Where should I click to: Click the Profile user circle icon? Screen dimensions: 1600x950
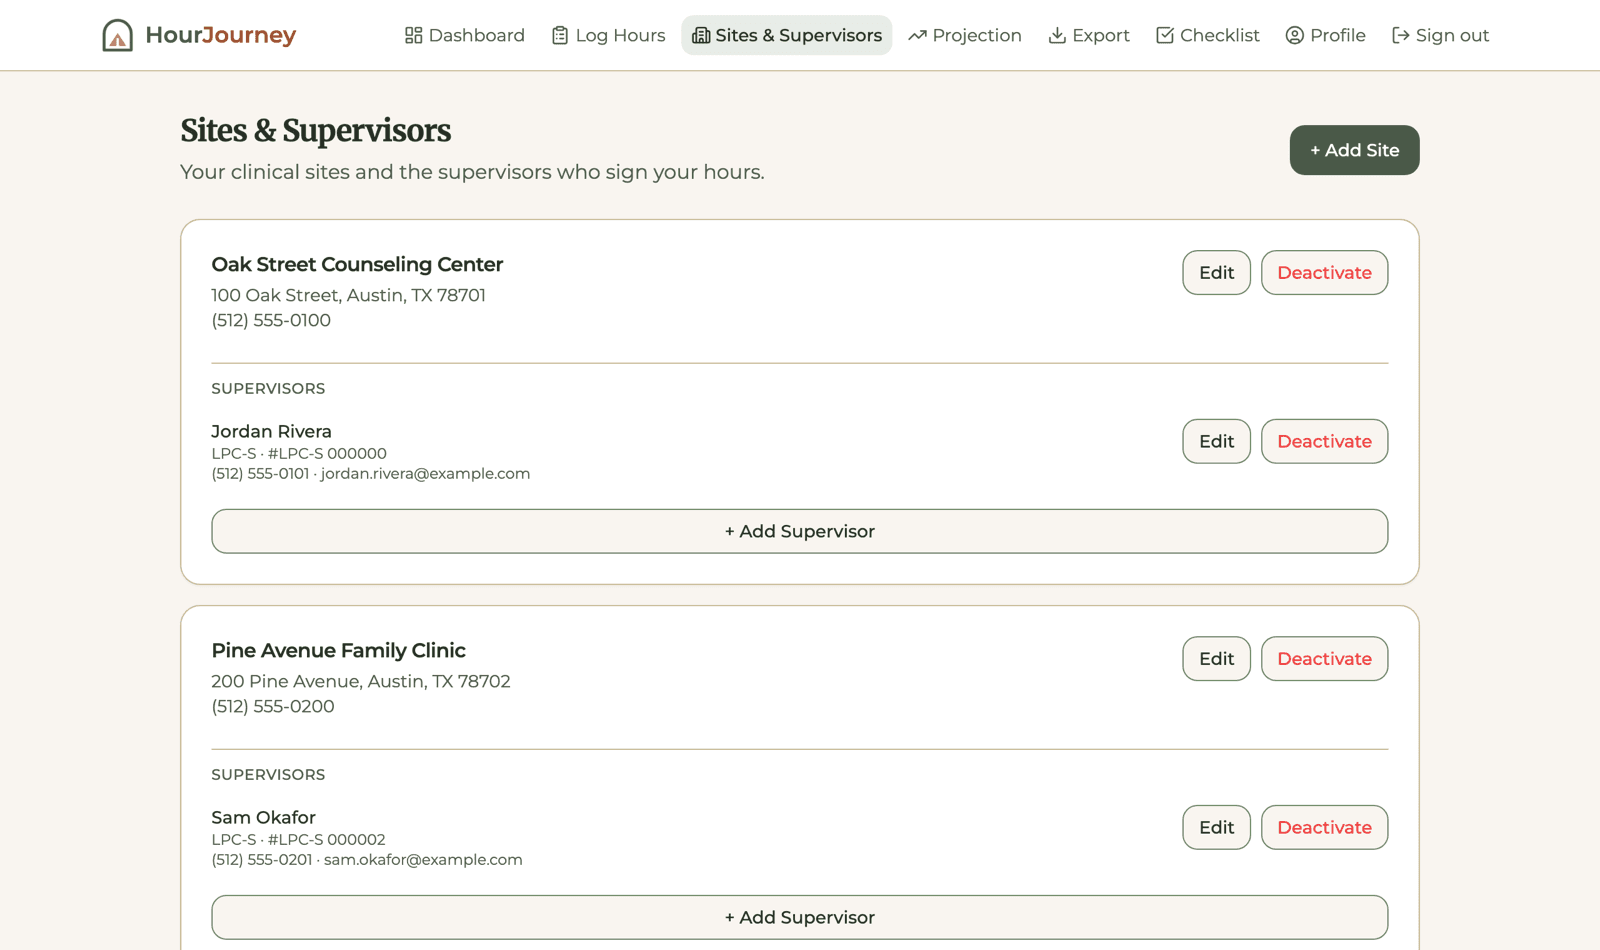tap(1294, 35)
